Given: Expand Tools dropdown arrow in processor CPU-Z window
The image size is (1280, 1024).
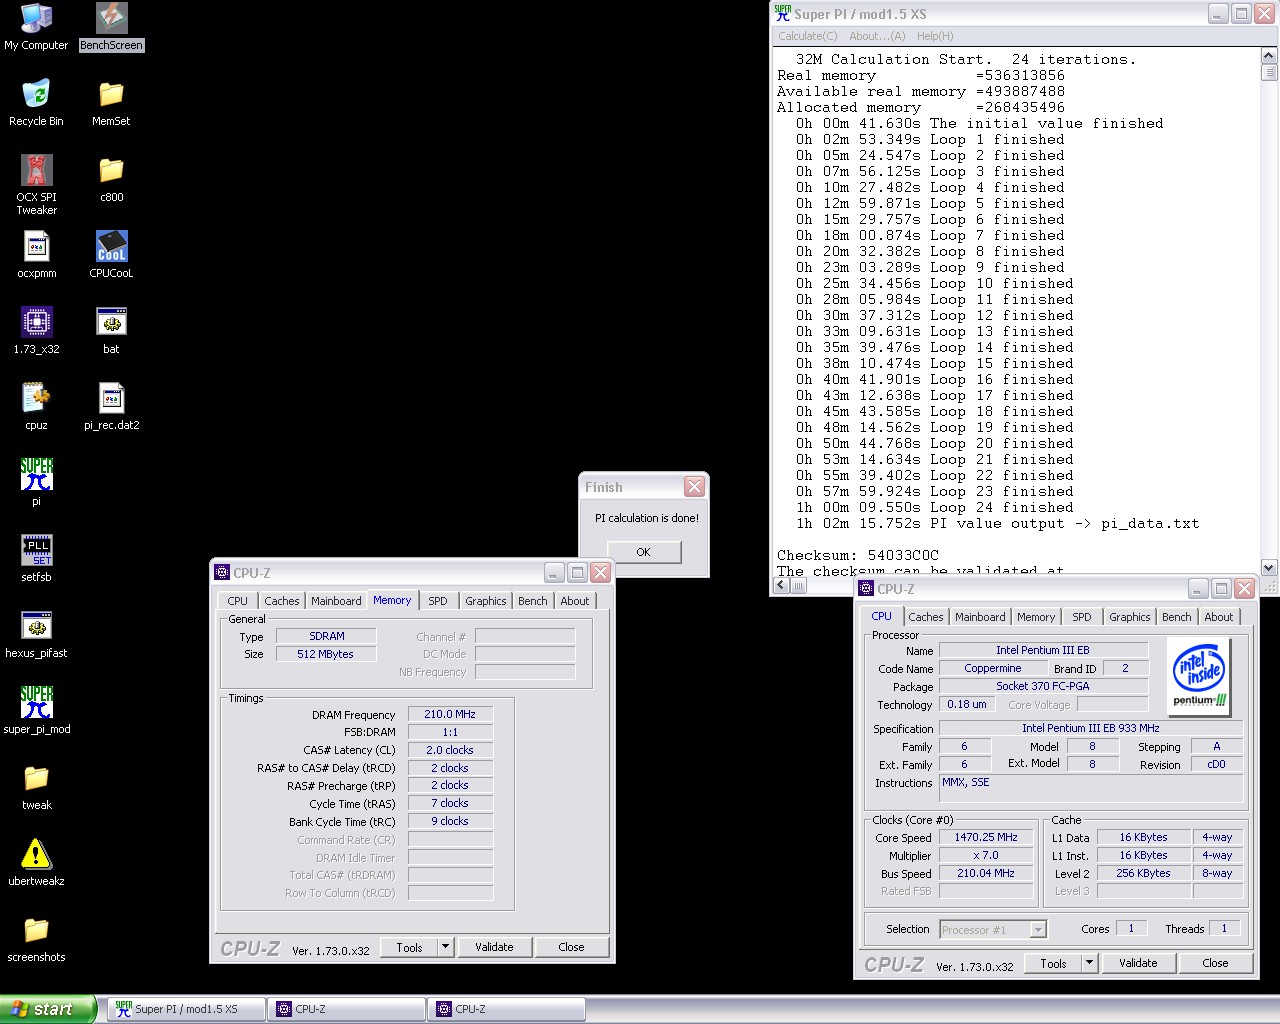Looking at the screenshot, I should [1089, 963].
